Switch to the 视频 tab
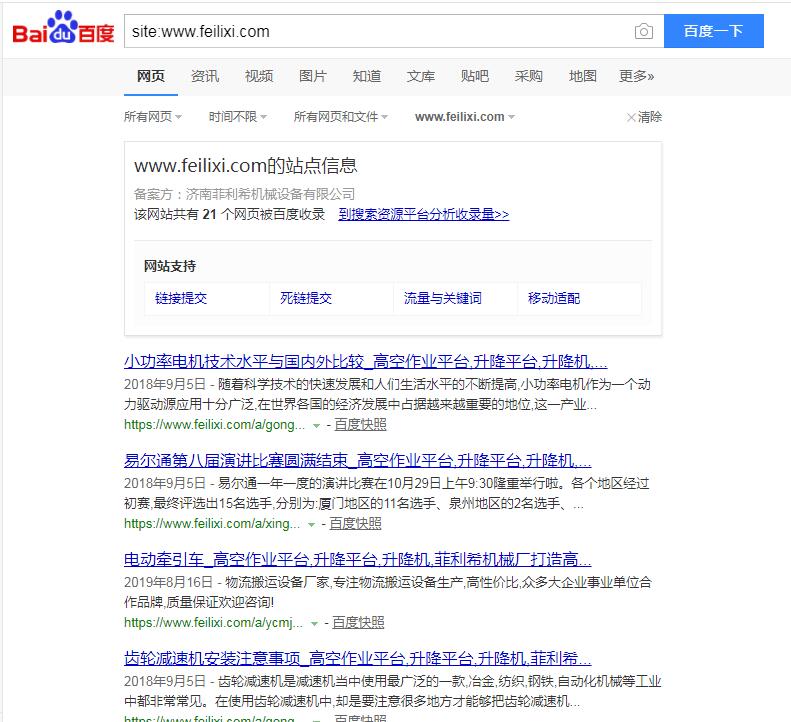 coord(259,76)
